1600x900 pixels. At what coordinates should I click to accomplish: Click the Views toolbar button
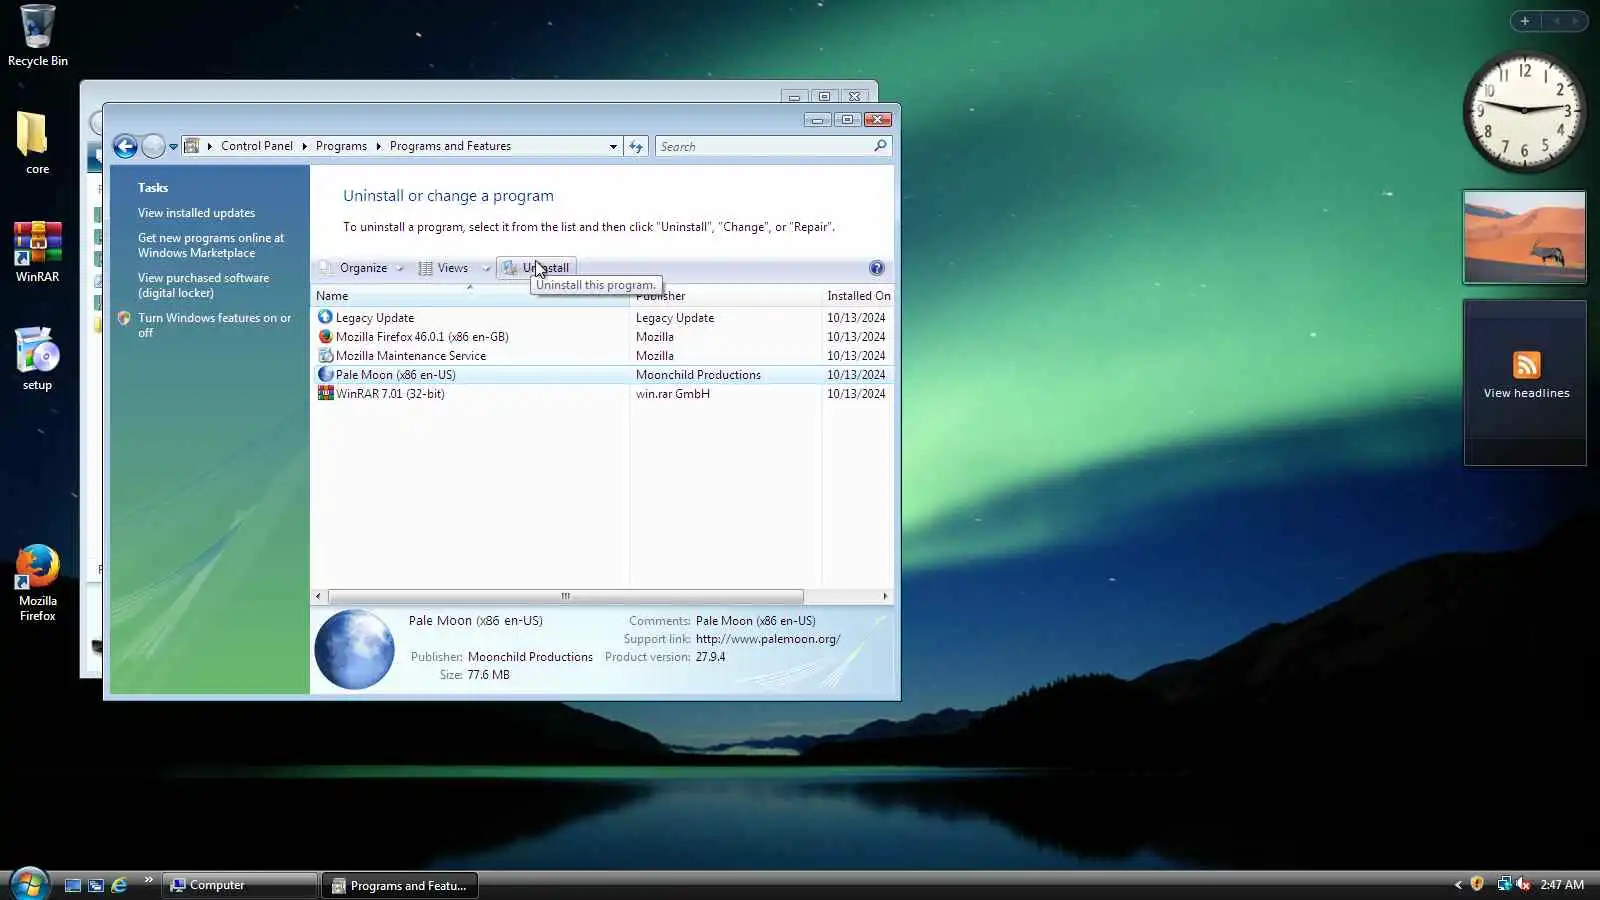tap(444, 268)
